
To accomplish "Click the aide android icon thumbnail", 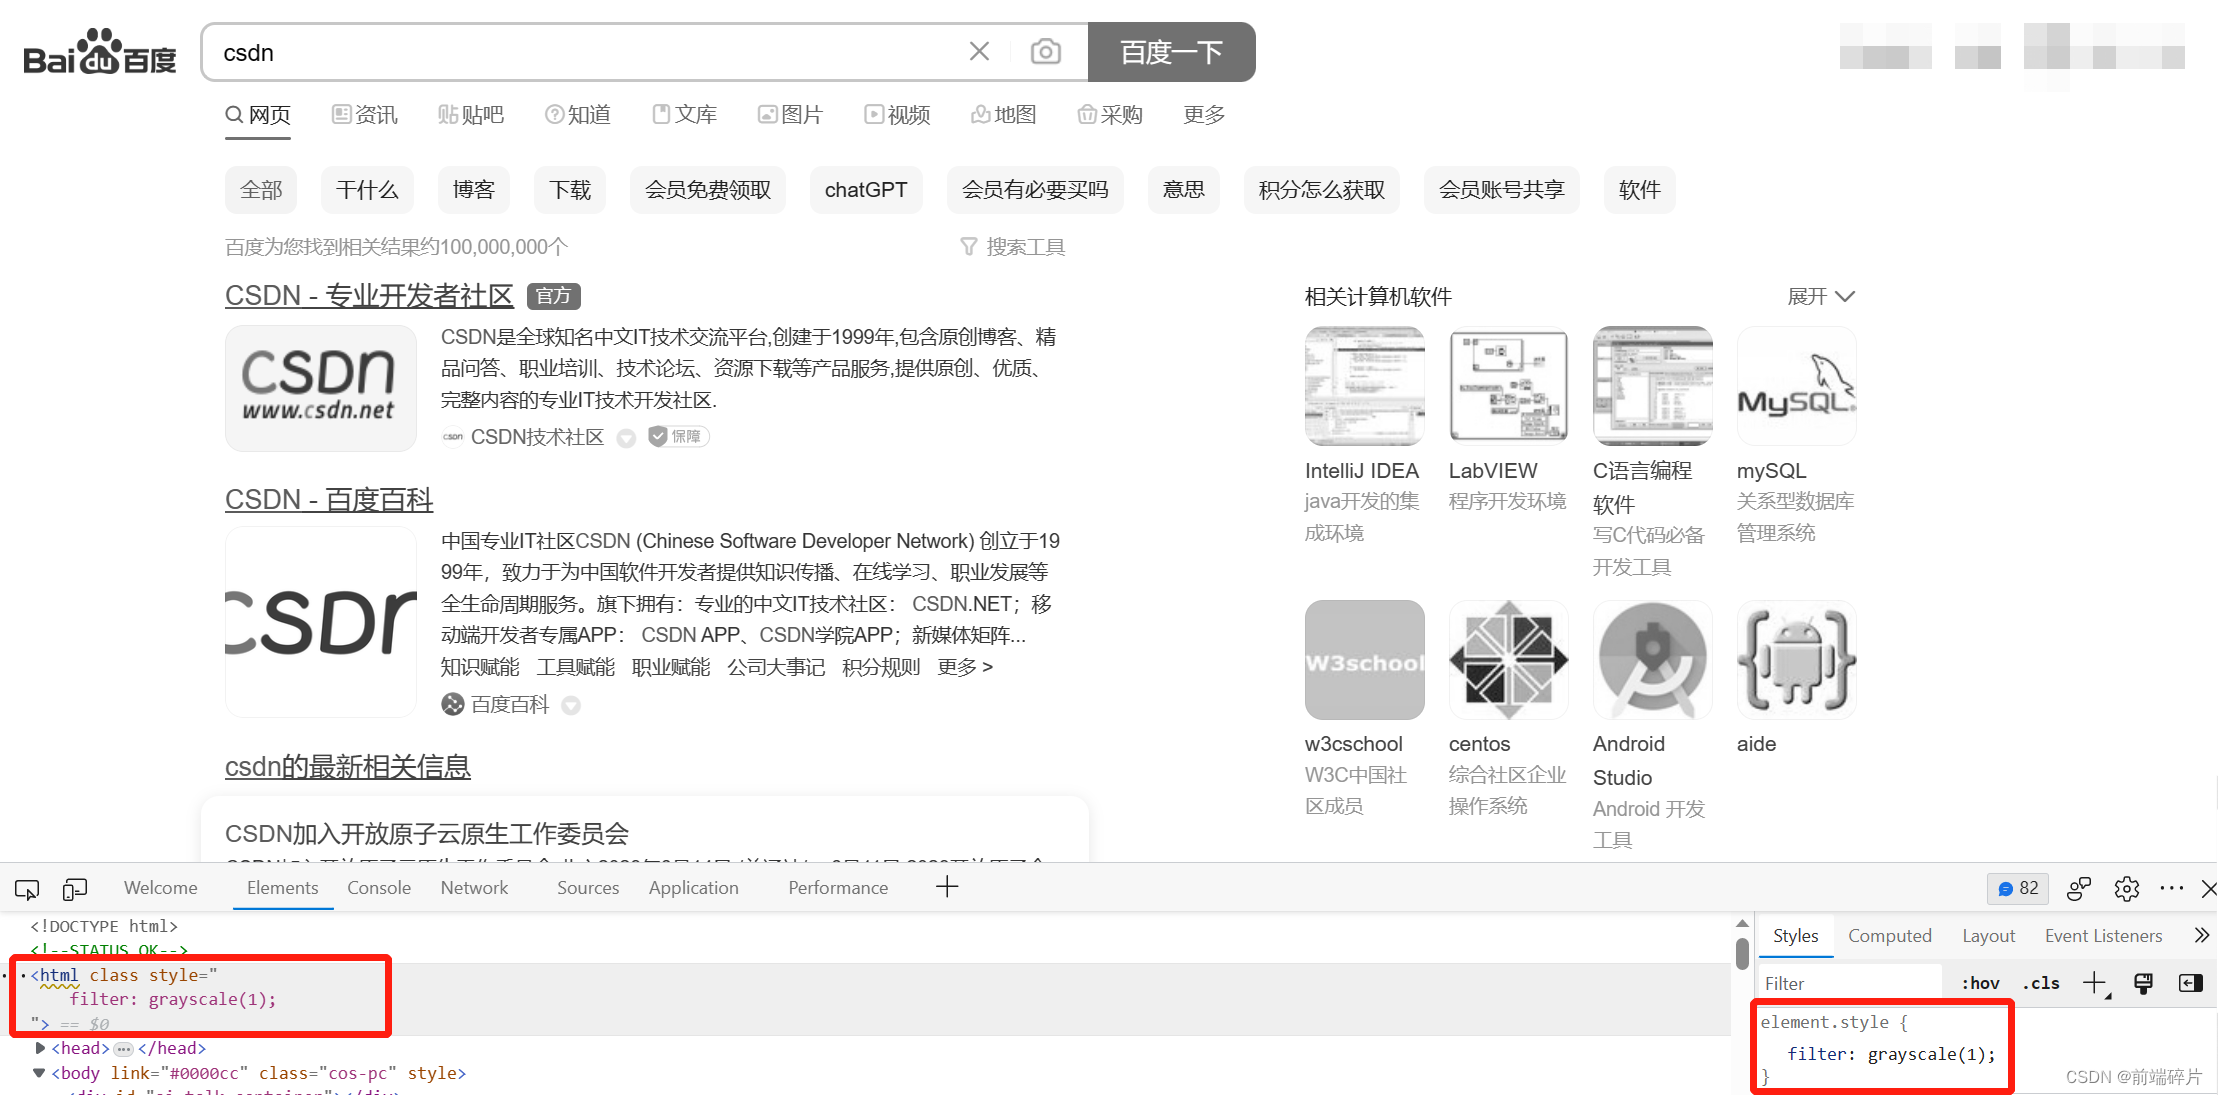I will [x=1796, y=660].
